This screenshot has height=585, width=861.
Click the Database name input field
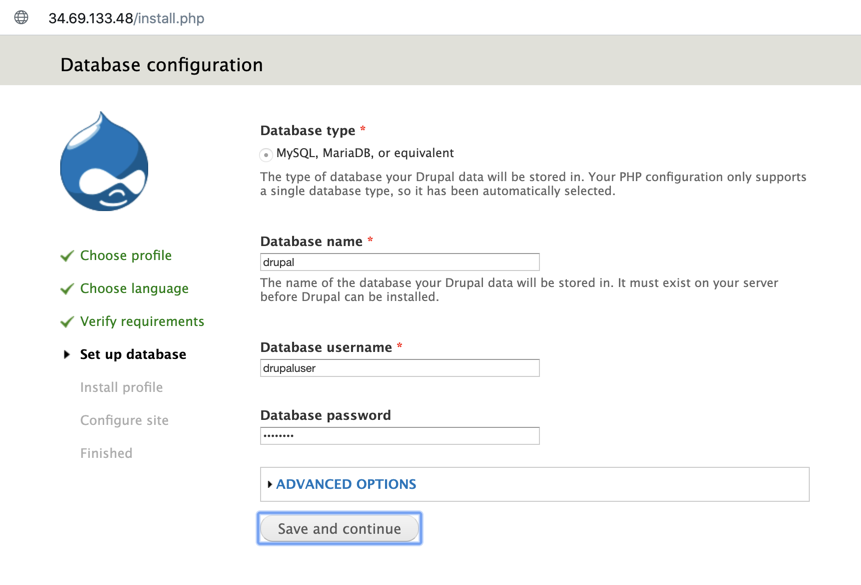point(399,262)
